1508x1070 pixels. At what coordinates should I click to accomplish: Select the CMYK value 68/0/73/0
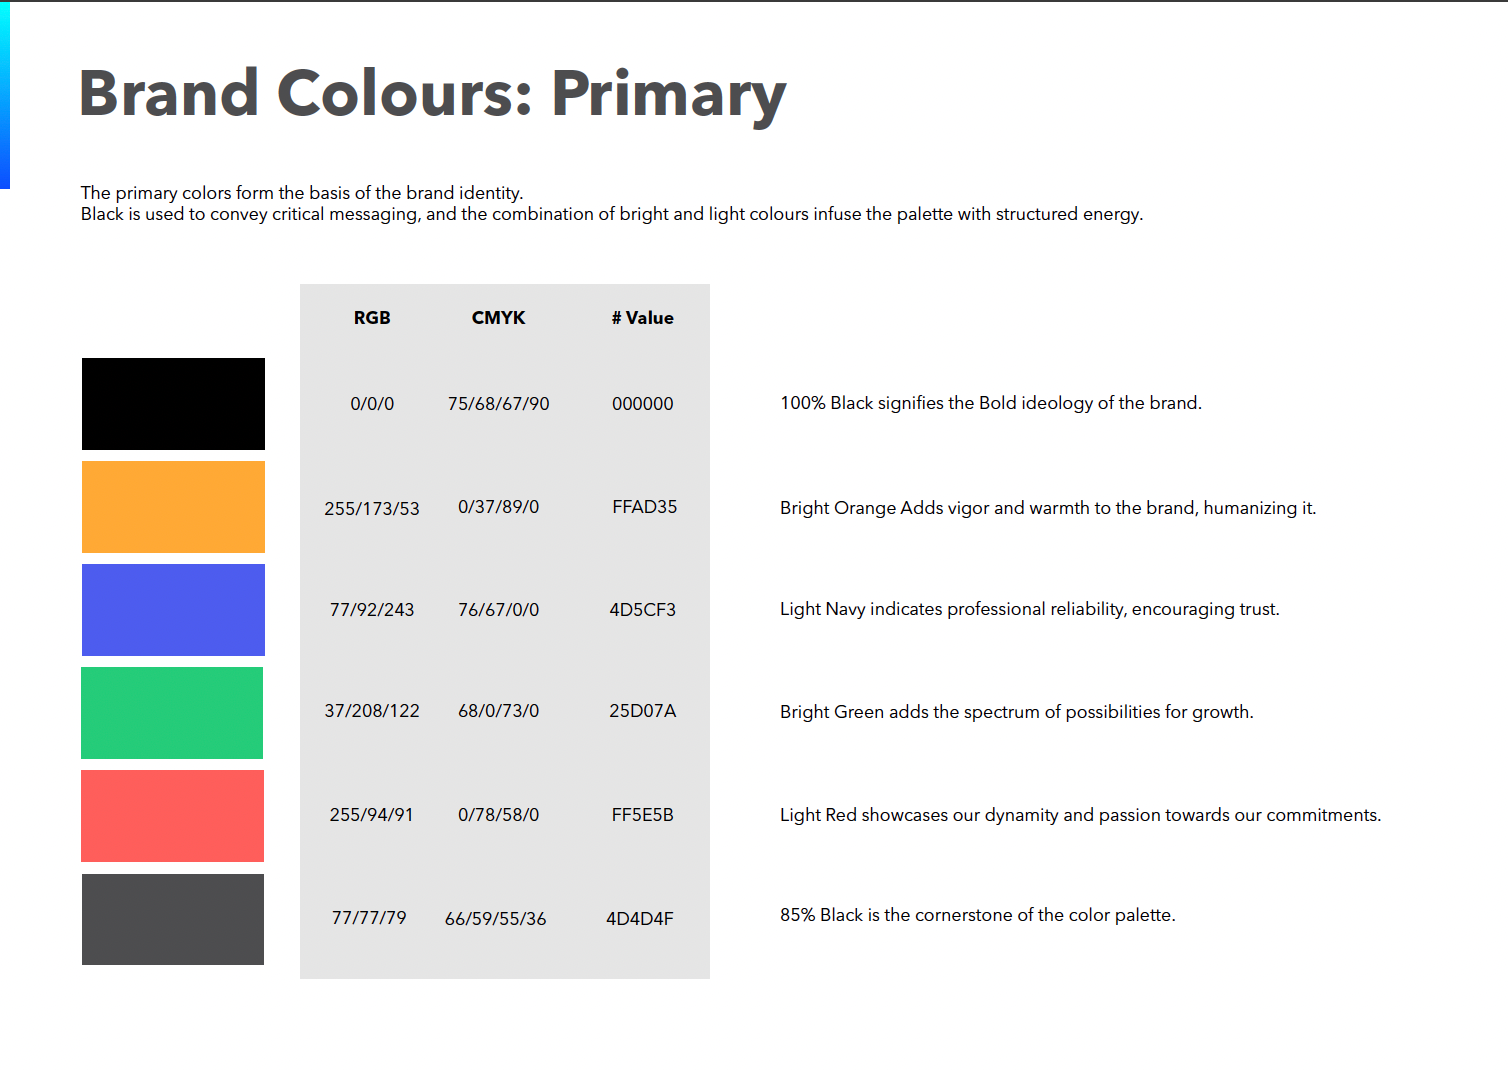pos(498,711)
